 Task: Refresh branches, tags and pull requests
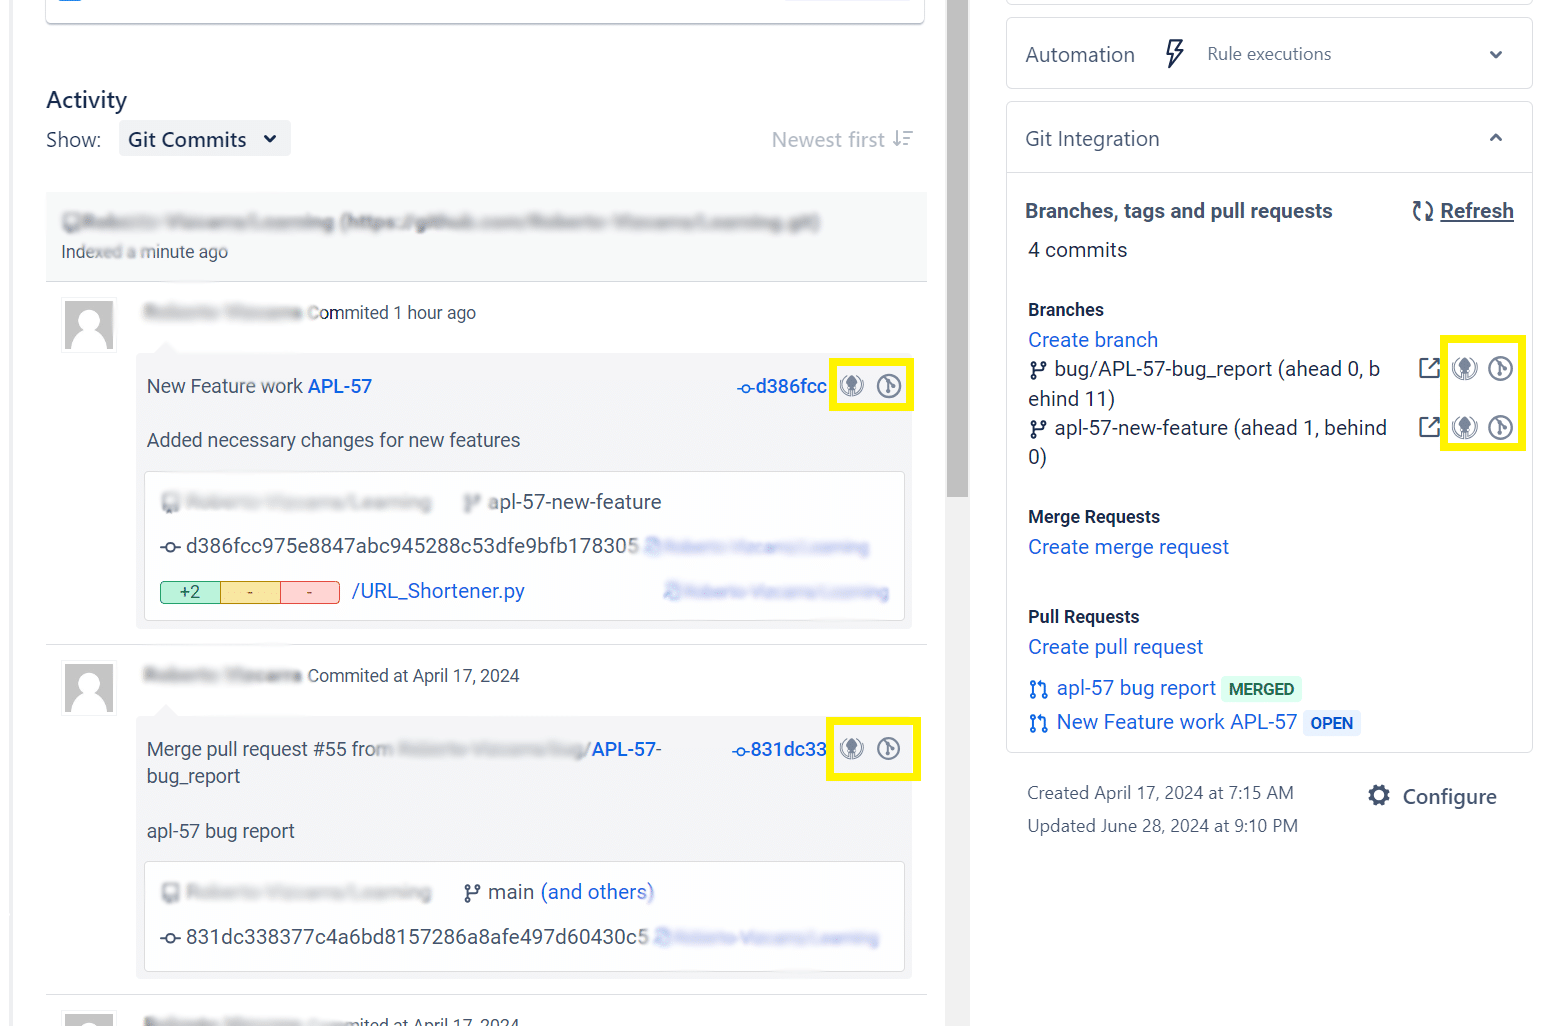[1463, 211]
